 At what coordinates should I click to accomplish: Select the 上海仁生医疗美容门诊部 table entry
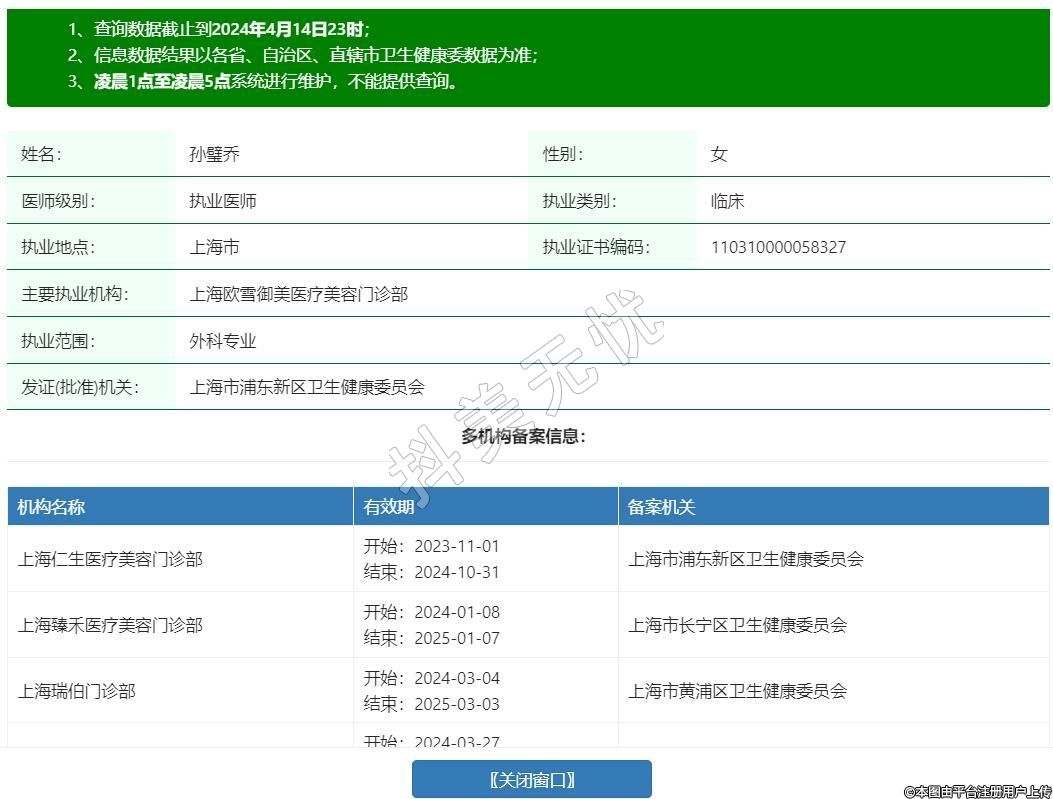(110, 559)
